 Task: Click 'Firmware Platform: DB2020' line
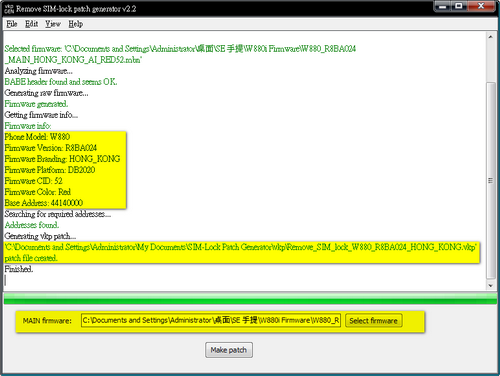point(50,170)
